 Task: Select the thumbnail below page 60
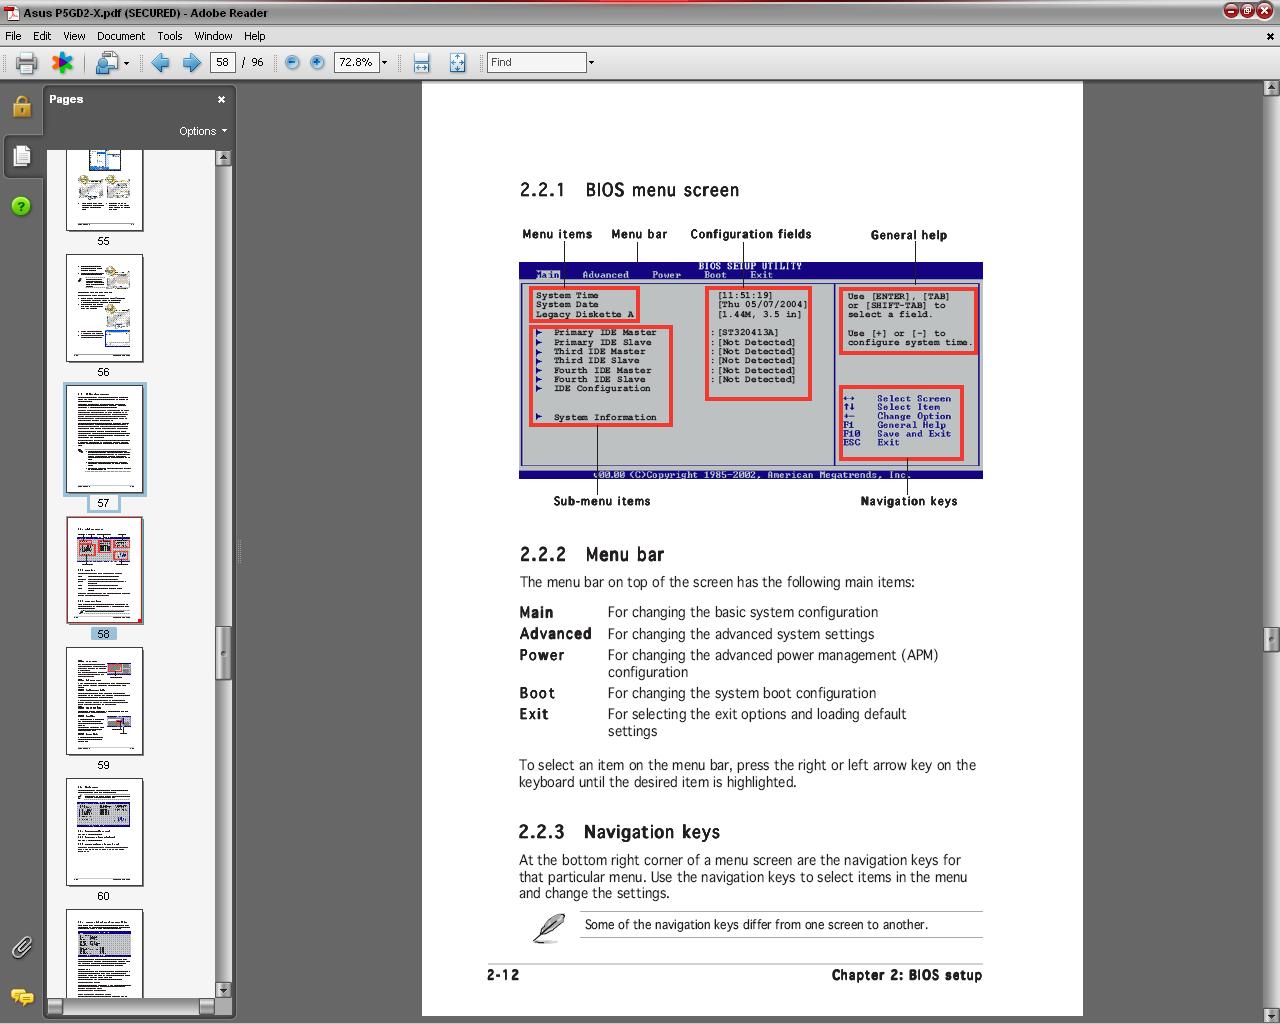(x=105, y=953)
